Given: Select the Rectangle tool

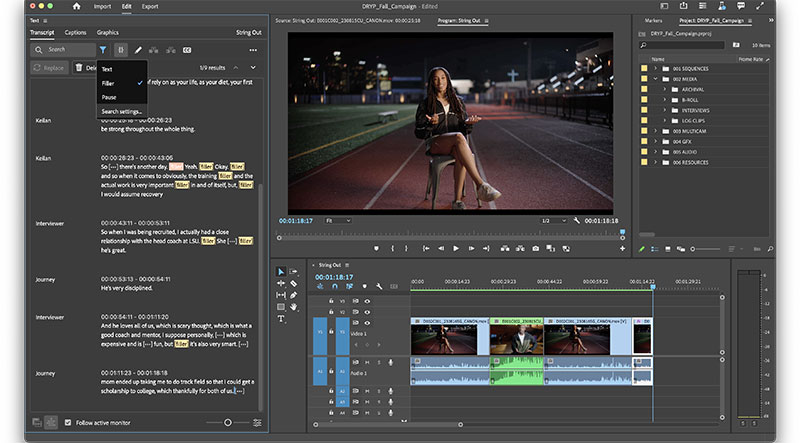Looking at the screenshot, I should 281,307.
